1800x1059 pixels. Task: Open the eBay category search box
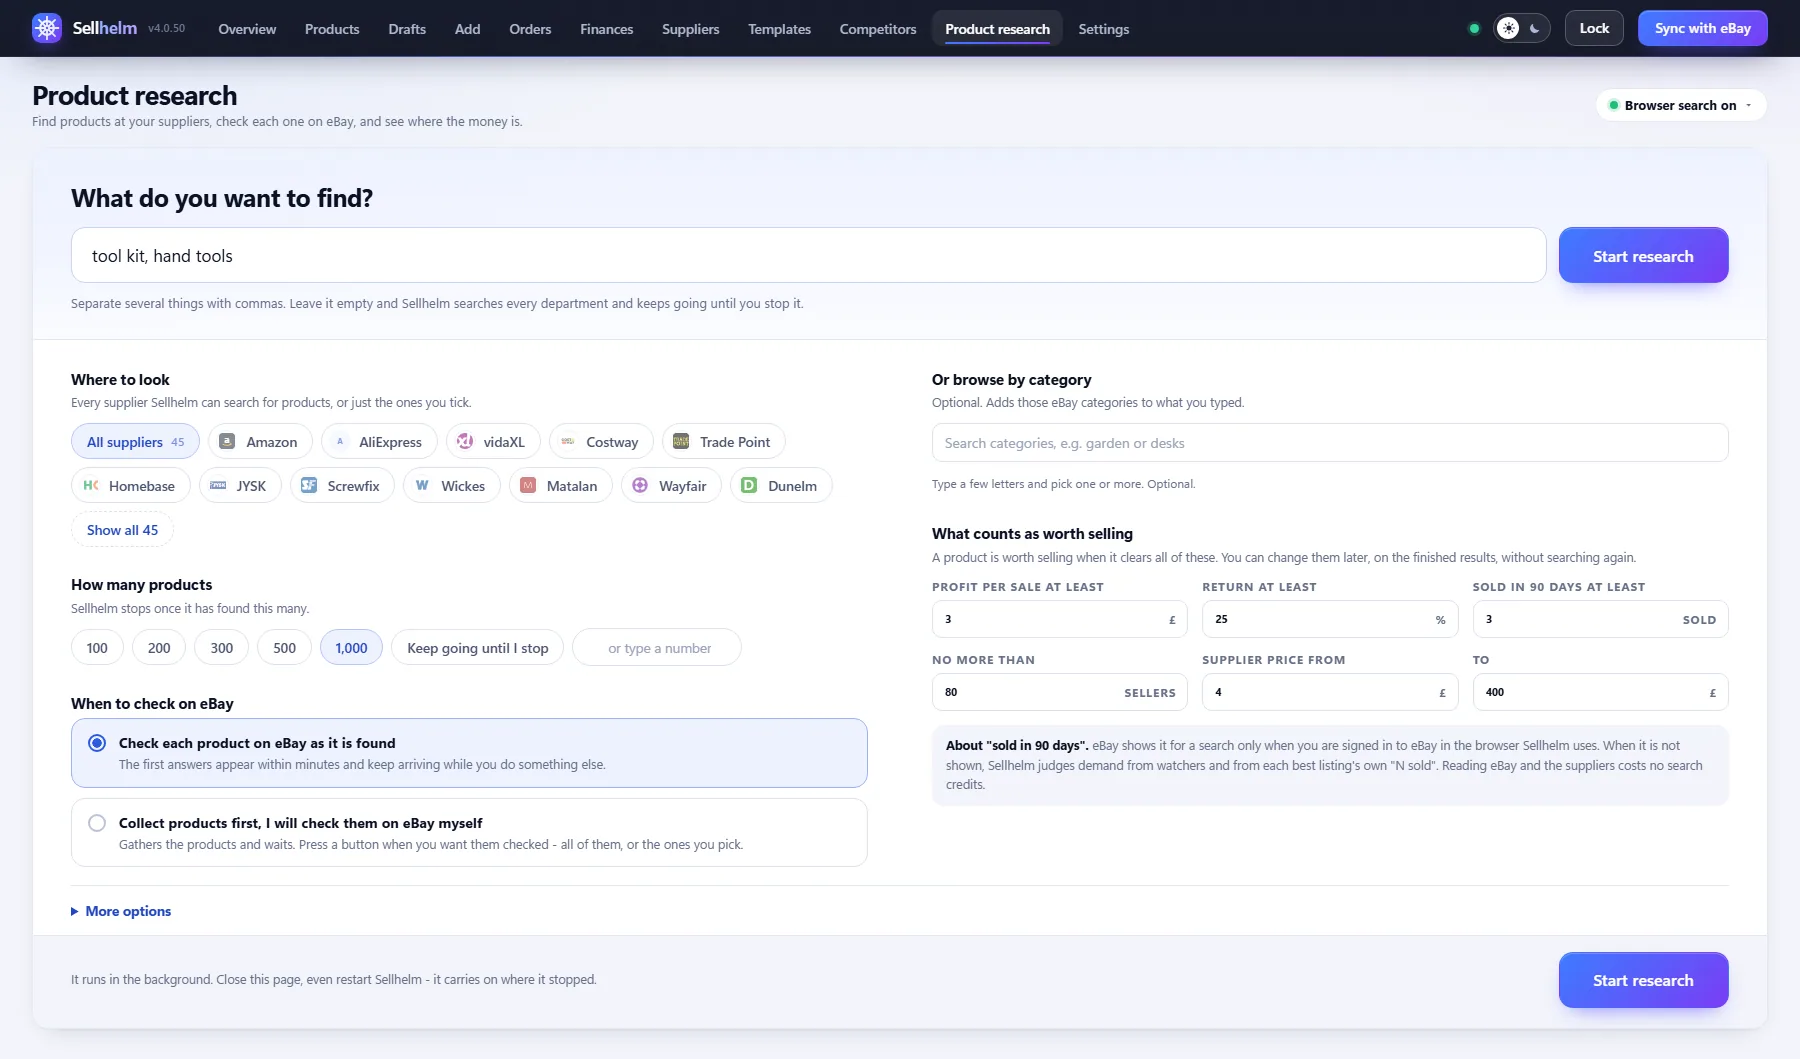tap(1330, 443)
